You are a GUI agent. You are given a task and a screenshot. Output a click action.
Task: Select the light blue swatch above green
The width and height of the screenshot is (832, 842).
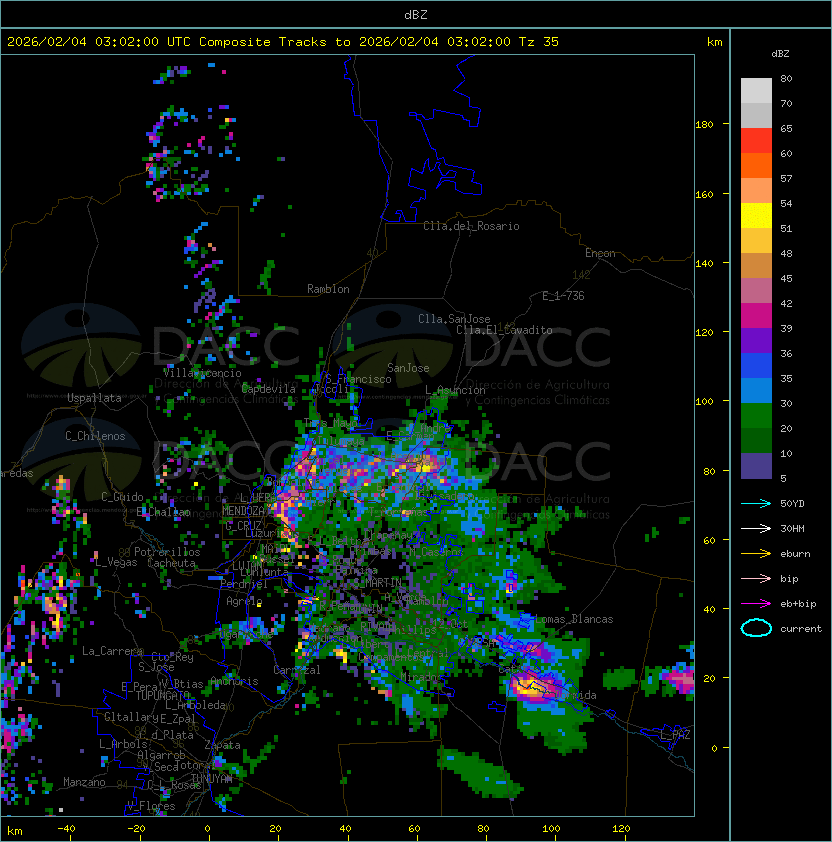[756, 391]
